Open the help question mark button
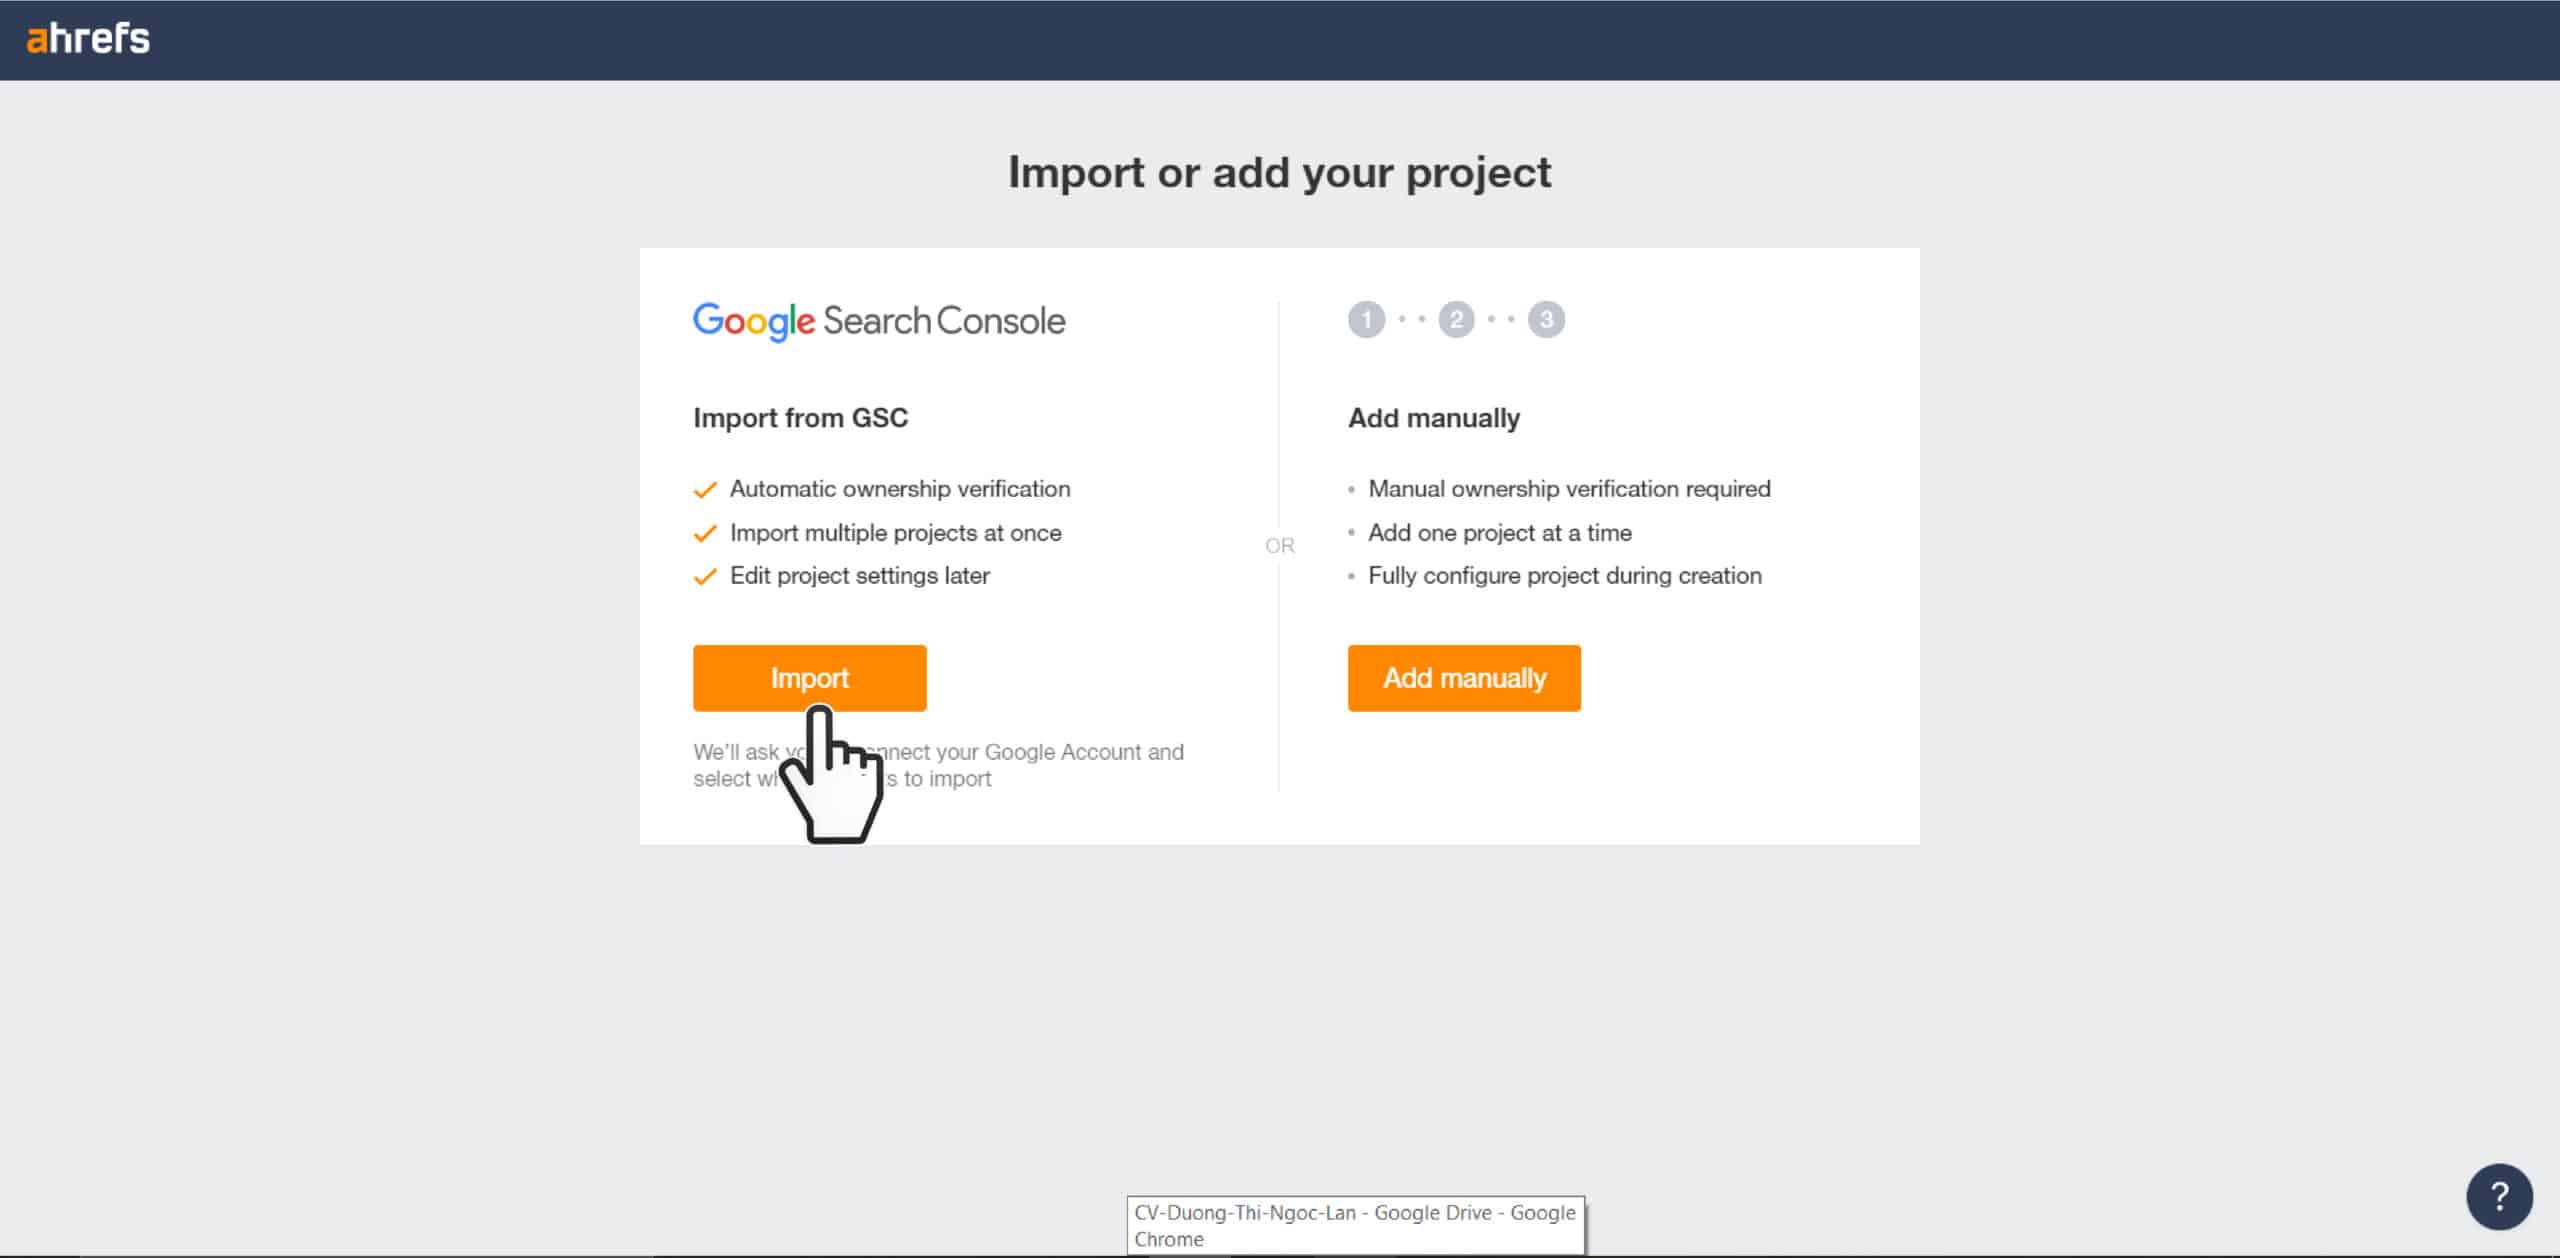2560x1258 pixels. pyautogui.click(x=2499, y=1196)
